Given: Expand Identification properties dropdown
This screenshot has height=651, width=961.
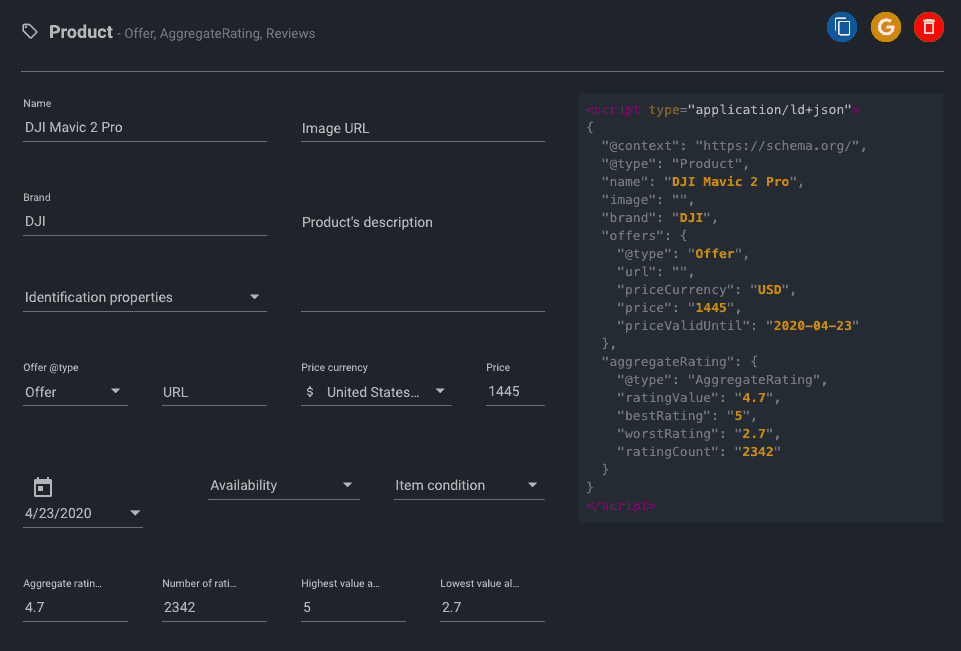Looking at the screenshot, I should (145, 297).
